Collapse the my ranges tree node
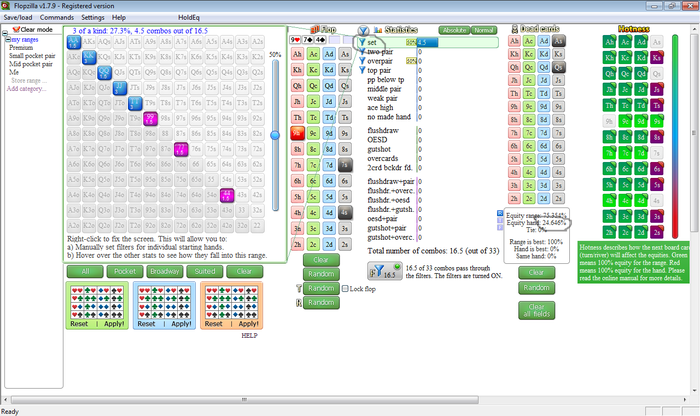700x416 pixels. point(8,39)
